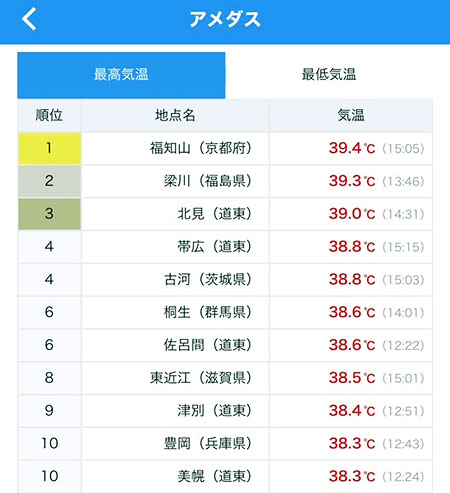Click the 39.4℃ temperature value
The width and height of the screenshot is (450, 493).
click(352, 148)
